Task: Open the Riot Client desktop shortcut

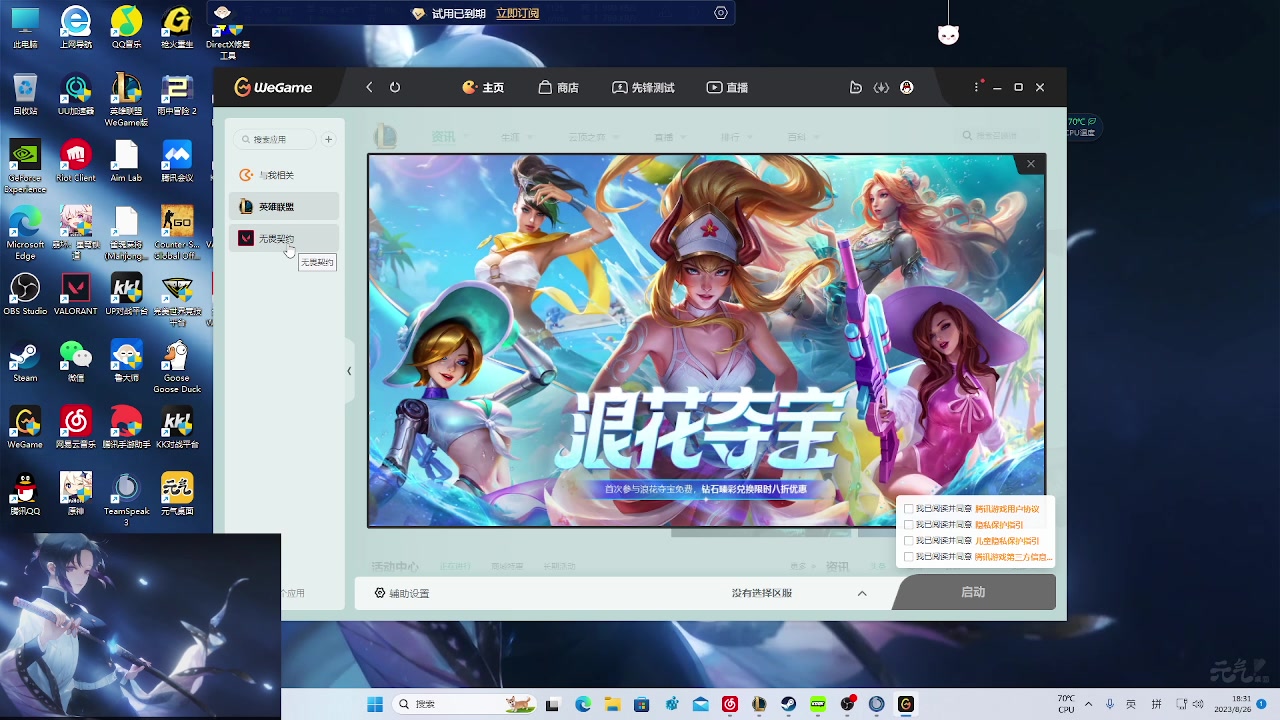Action: 76,161
